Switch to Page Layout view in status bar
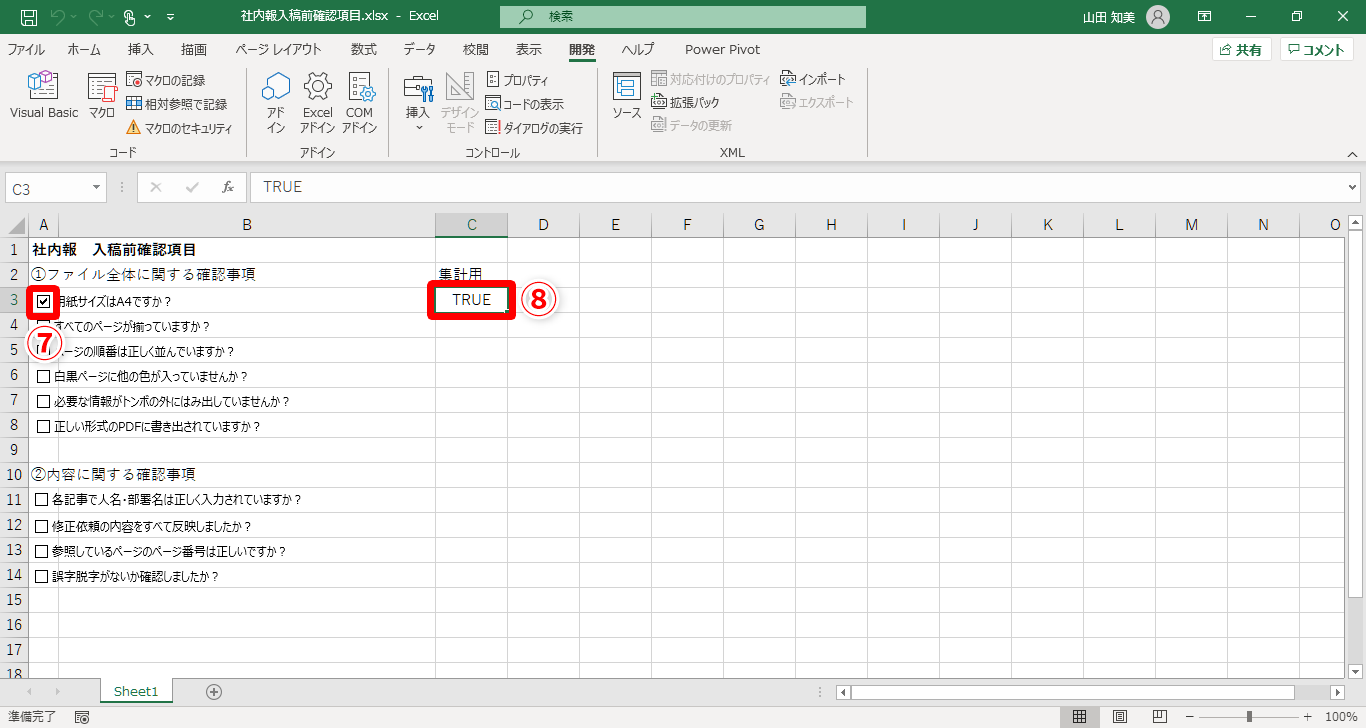 pos(1120,717)
